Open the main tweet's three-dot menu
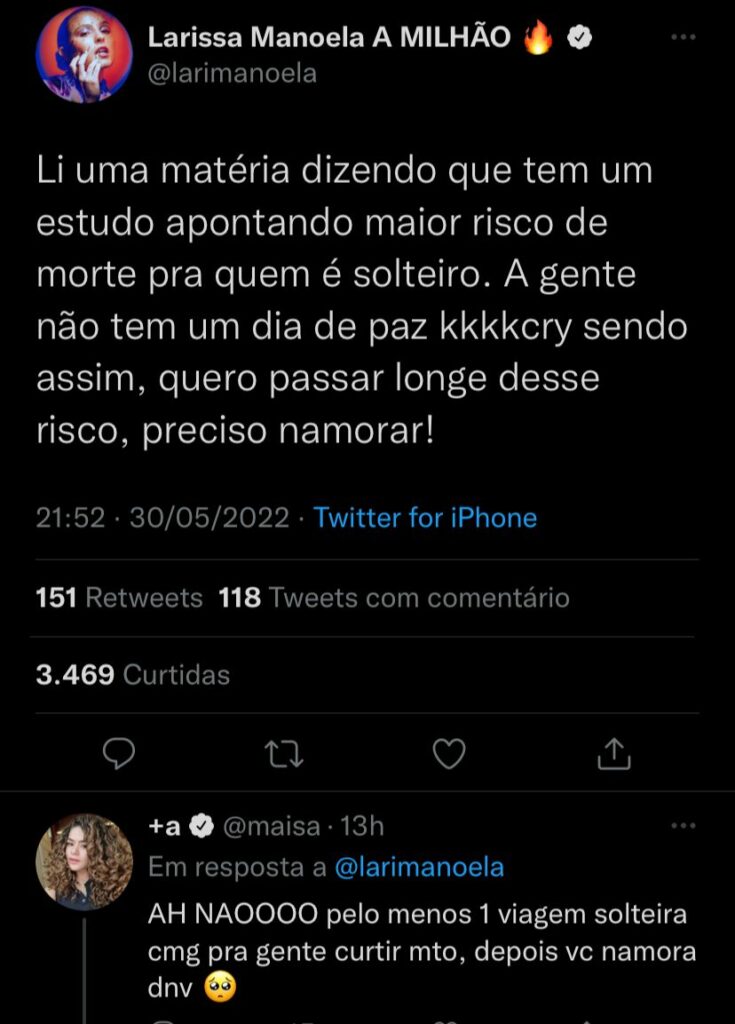The height and width of the screenshot is (1024, 735). click(x=682, y=37)
